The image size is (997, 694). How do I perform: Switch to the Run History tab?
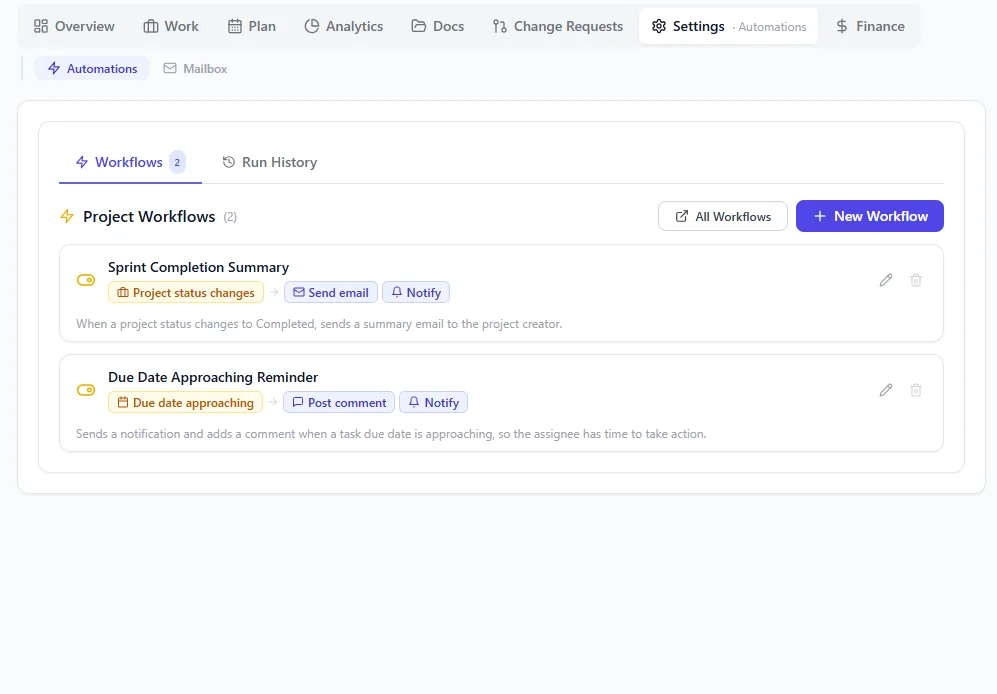click(x=270, y=162)
